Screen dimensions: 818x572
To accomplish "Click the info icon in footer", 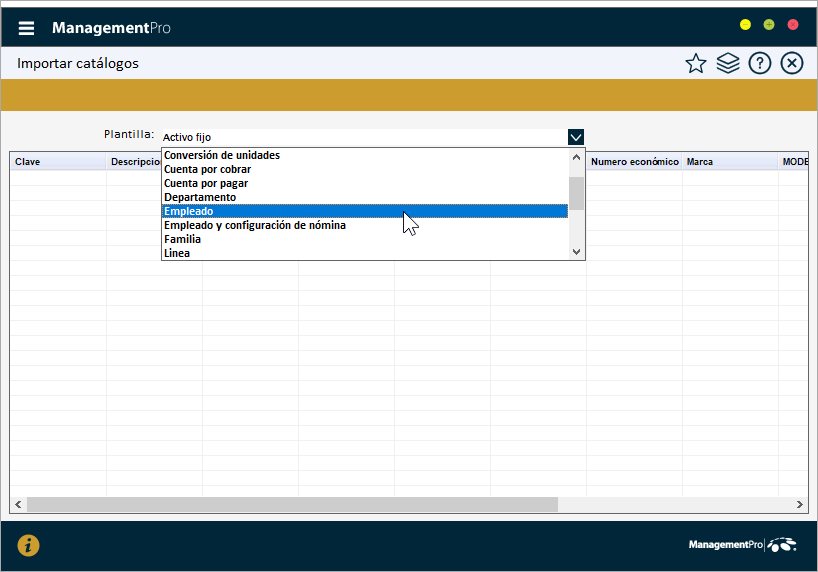I will [x=28, y=545].
